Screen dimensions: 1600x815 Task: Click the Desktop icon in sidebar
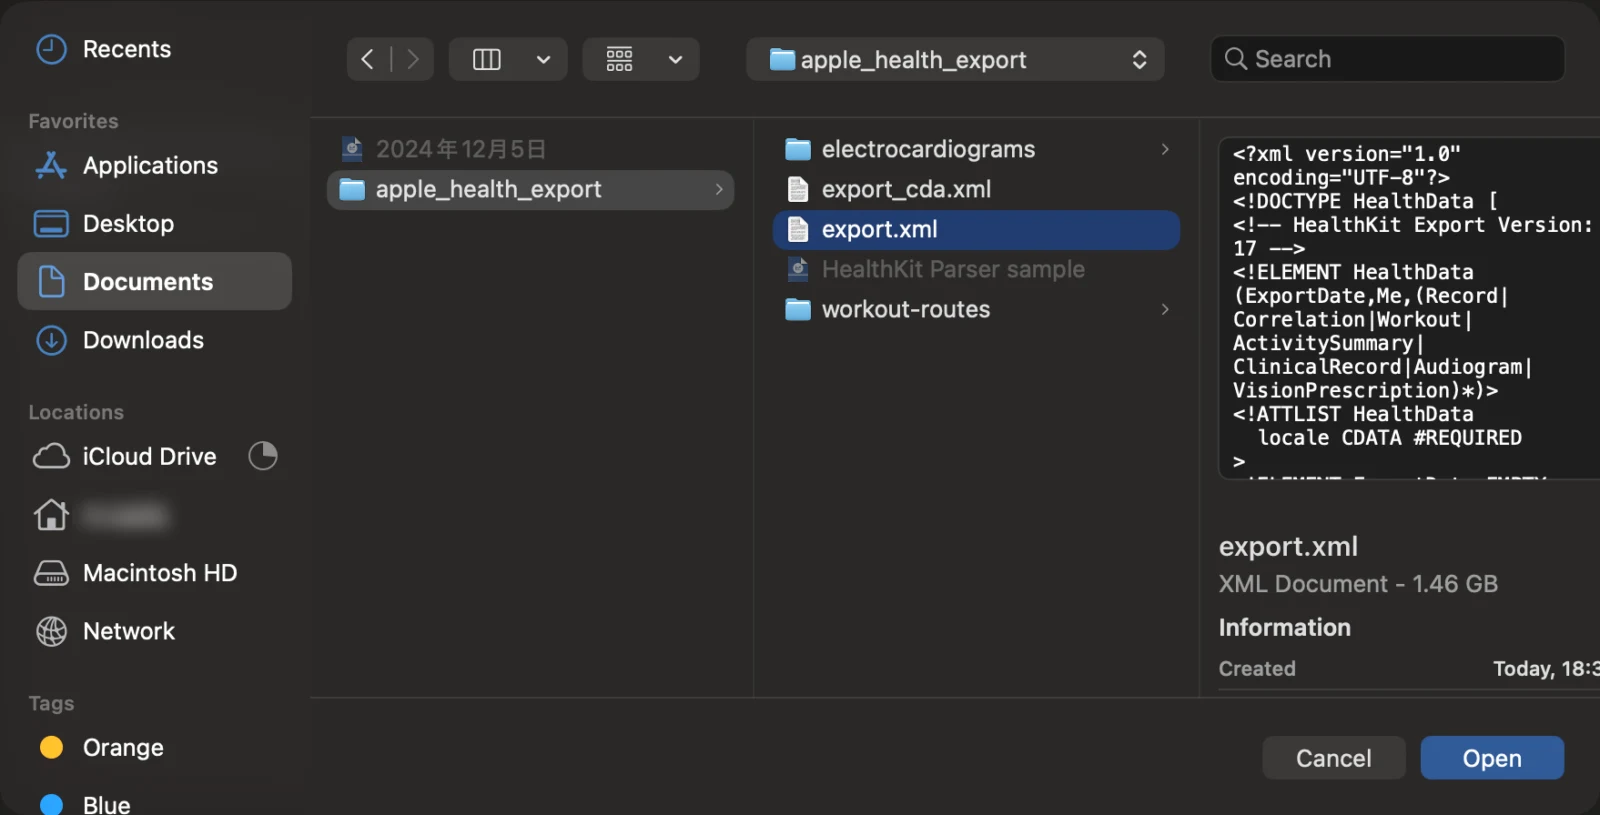pos(51,223)
